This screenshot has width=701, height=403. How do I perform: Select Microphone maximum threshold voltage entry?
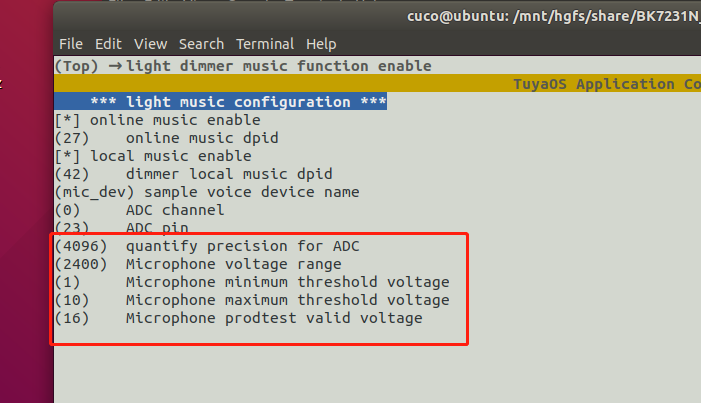pyautogui.click(x=252, y=300)
